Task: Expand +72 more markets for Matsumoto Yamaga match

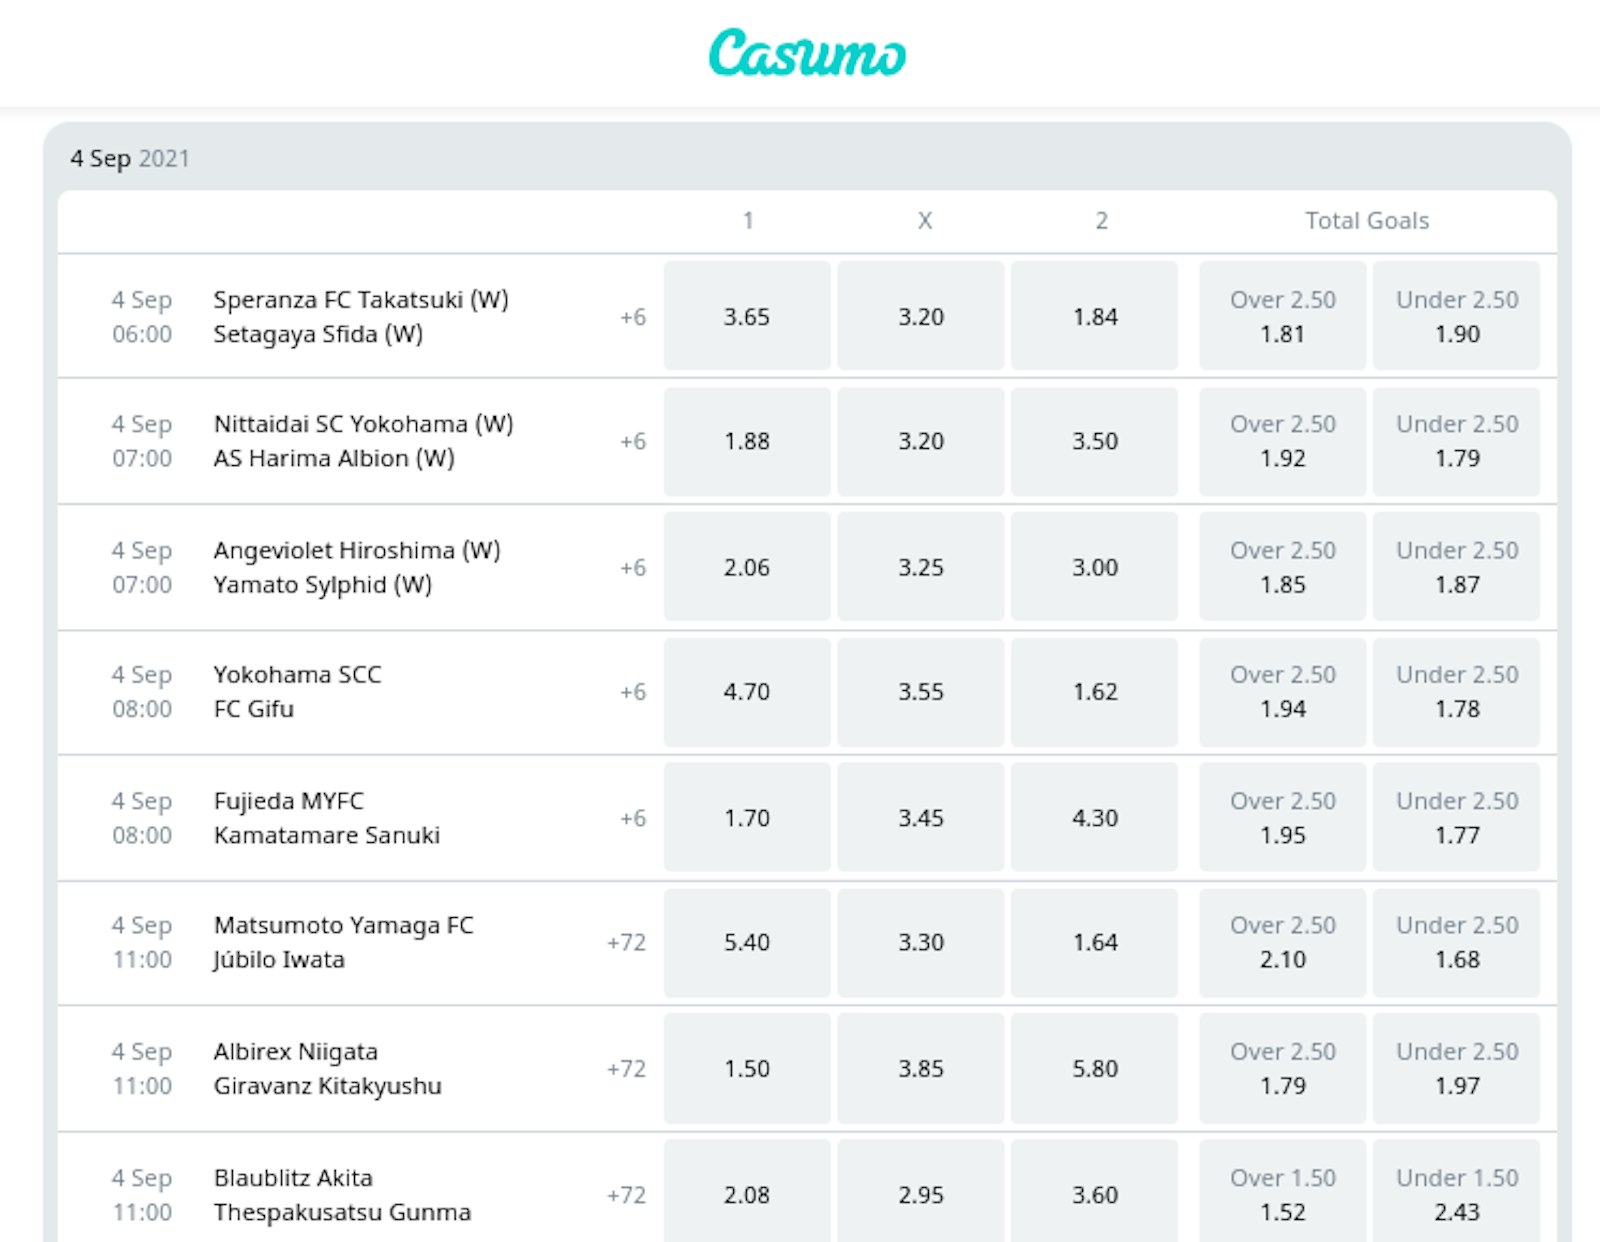Action: point(626,942)
